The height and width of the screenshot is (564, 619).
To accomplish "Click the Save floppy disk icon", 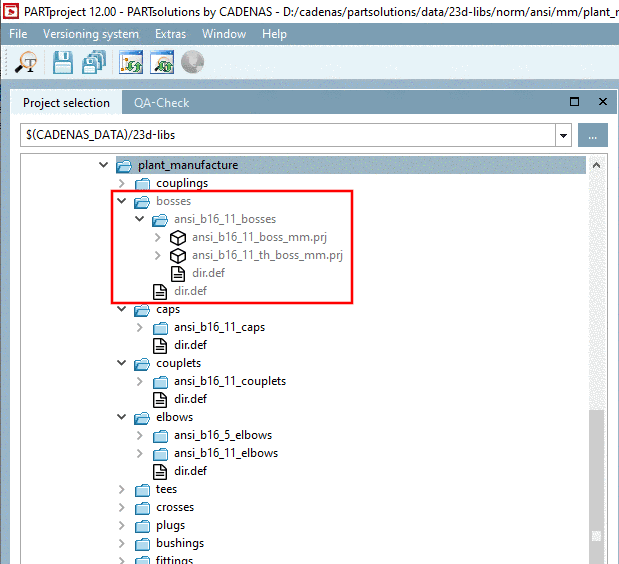I will [x=63, y=62].
